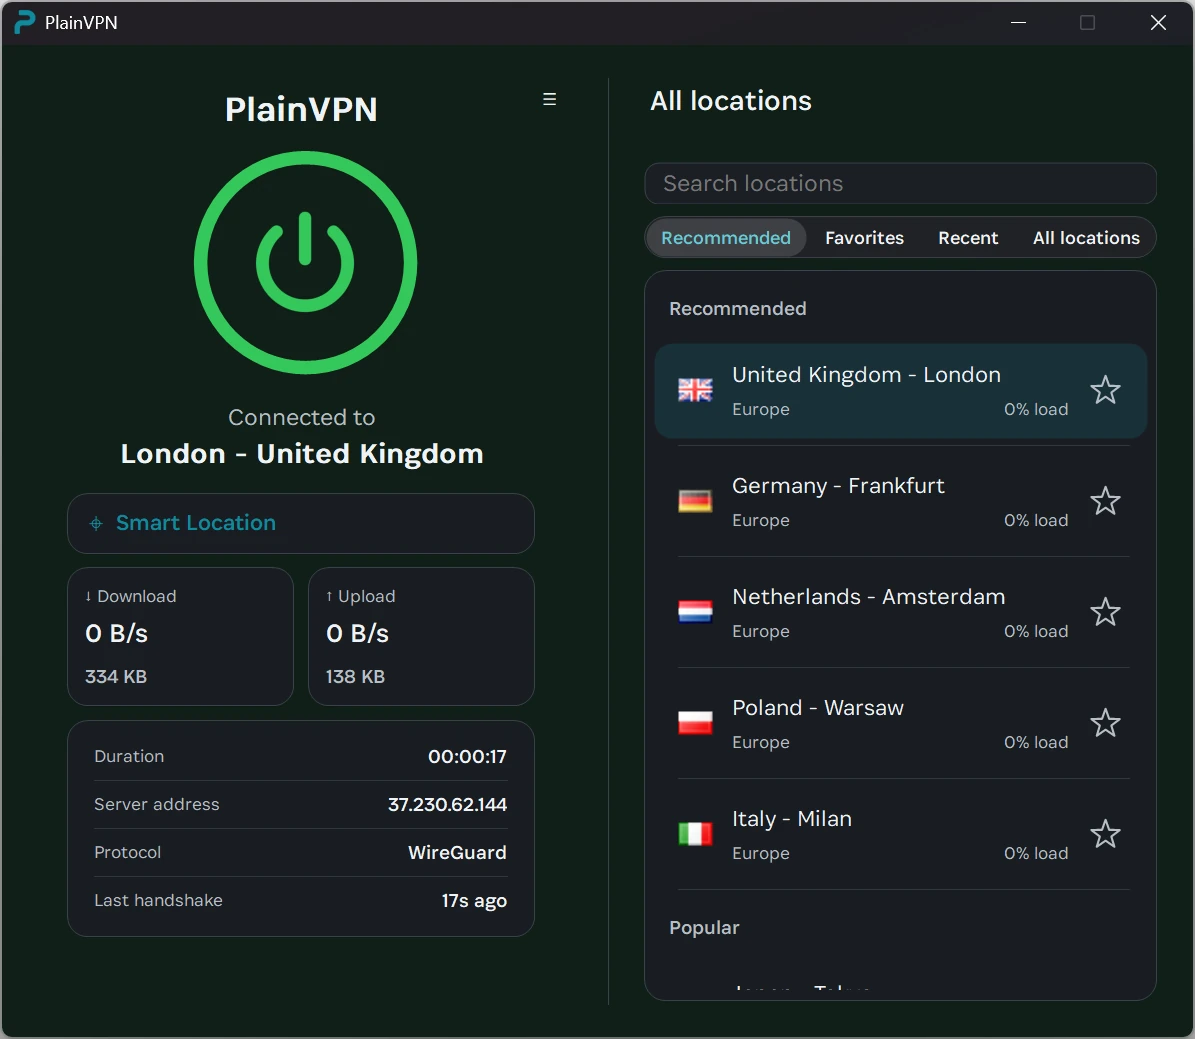Disconnect using the green power button

(305, 262)
